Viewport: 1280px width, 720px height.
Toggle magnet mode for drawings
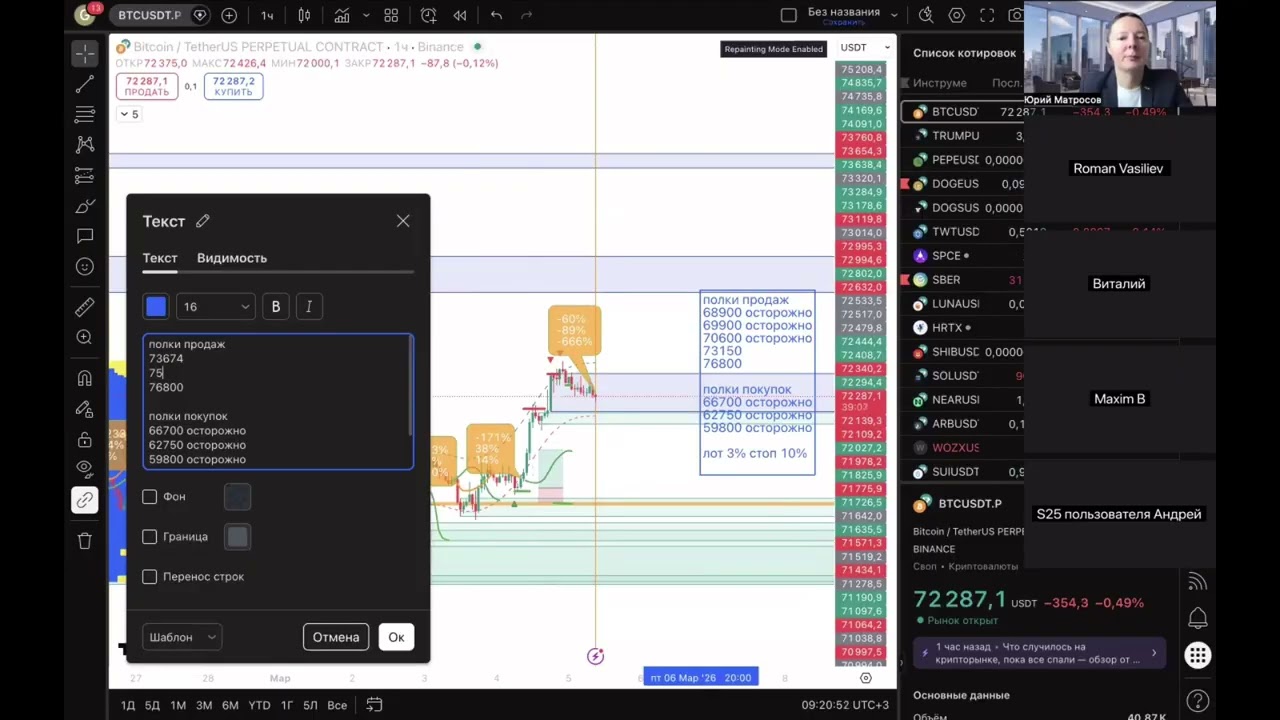pos(85,378)
